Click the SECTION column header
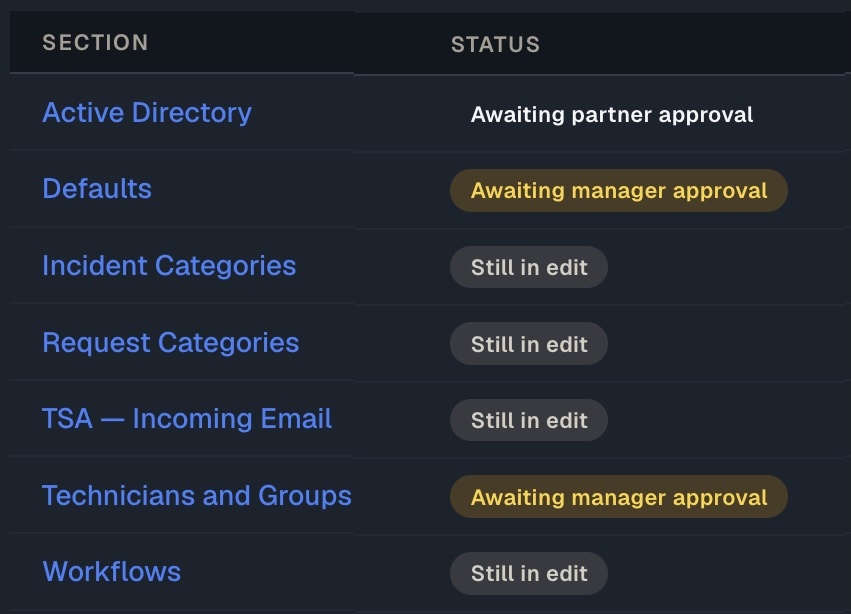 96,42
